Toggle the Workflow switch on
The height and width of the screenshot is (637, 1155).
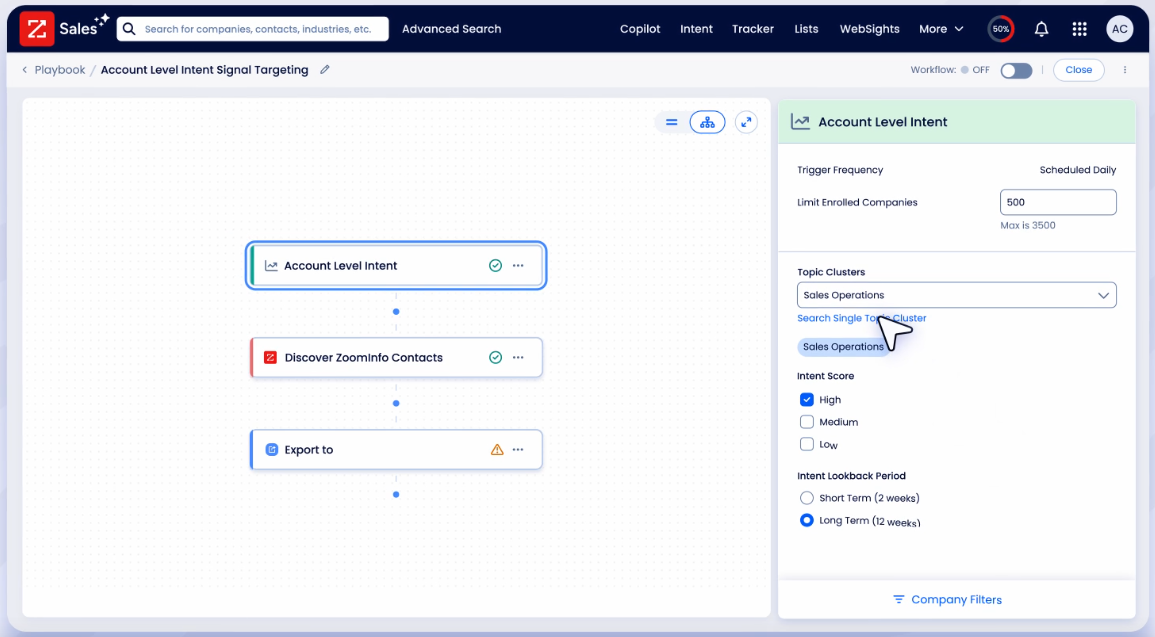pos(1016,70)
